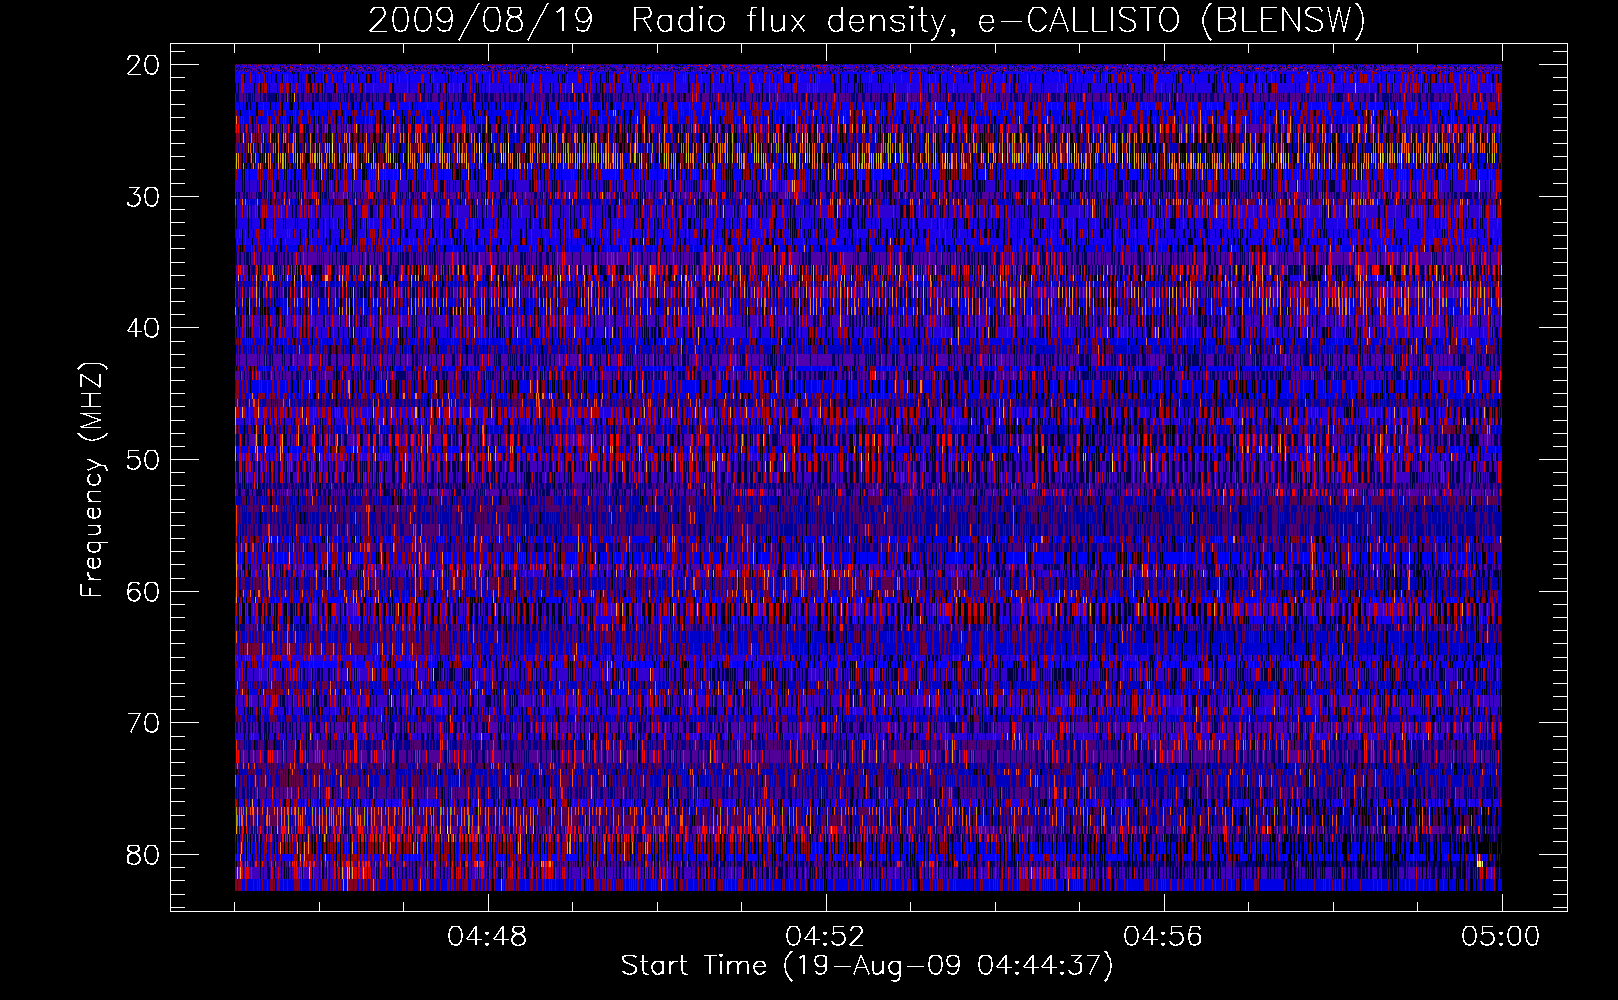Click the 'Start Time (19-Aug-09 04:44:37)' label
This screenshot has height=1000, width=1618.
point(866,966)
